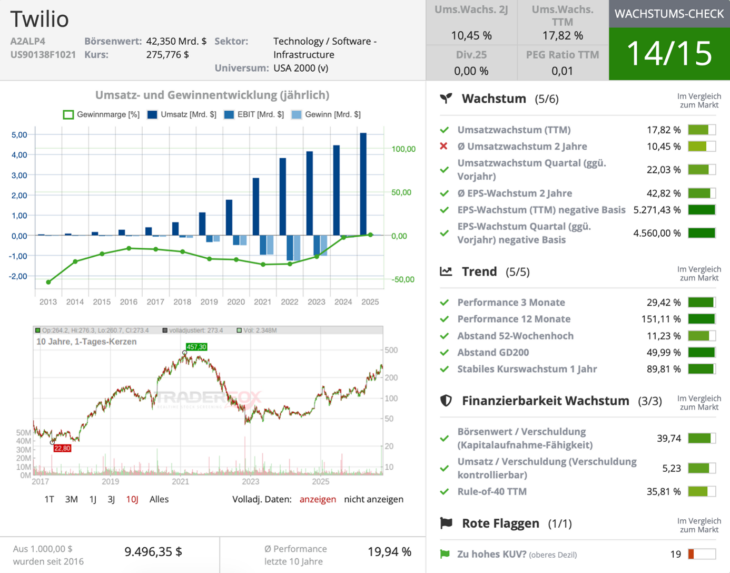730x573 pixels.
Task: Click the Finanzierbarkeit Wachstum shield icon
Action: [446, 400]
